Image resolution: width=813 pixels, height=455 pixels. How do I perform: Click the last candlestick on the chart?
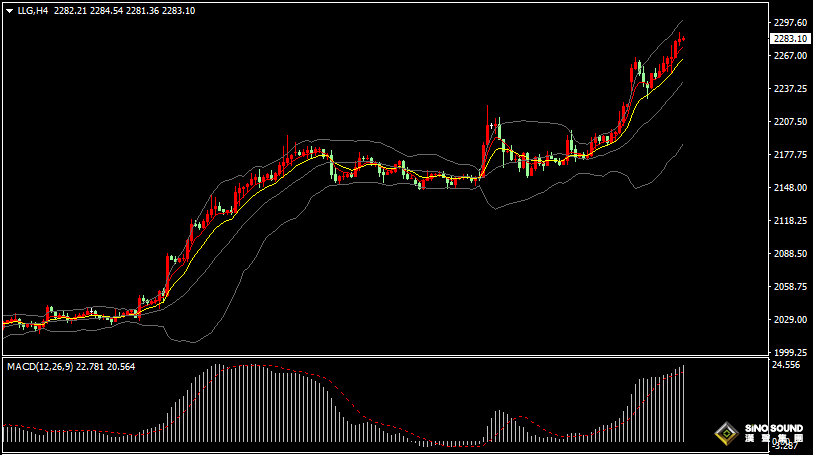pos(684,39)
